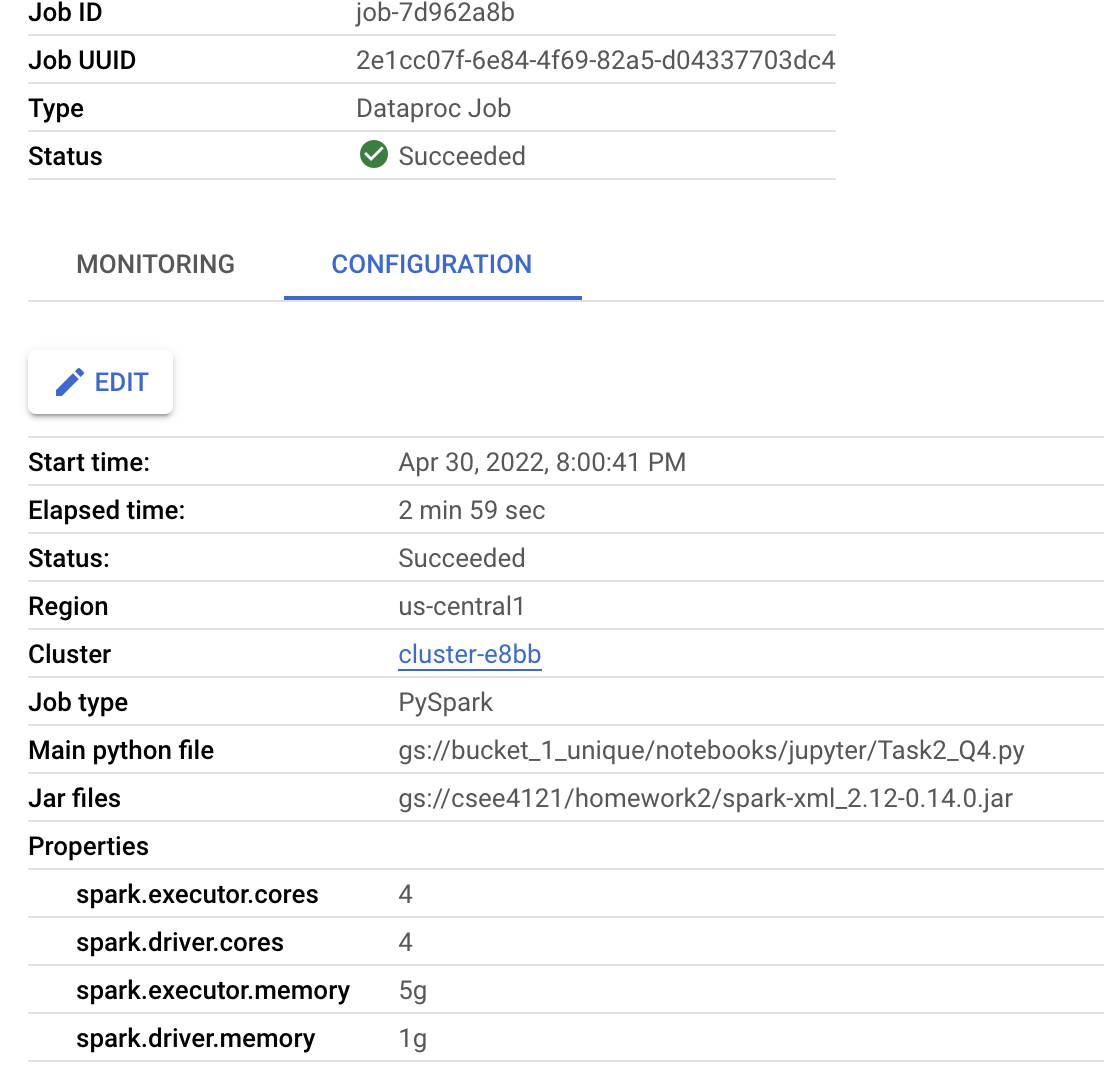The width and height of the screenshot is (1104, 1066).
Task: Click the spark.executor.memory value 5g
Action: [x=413, y=991]
